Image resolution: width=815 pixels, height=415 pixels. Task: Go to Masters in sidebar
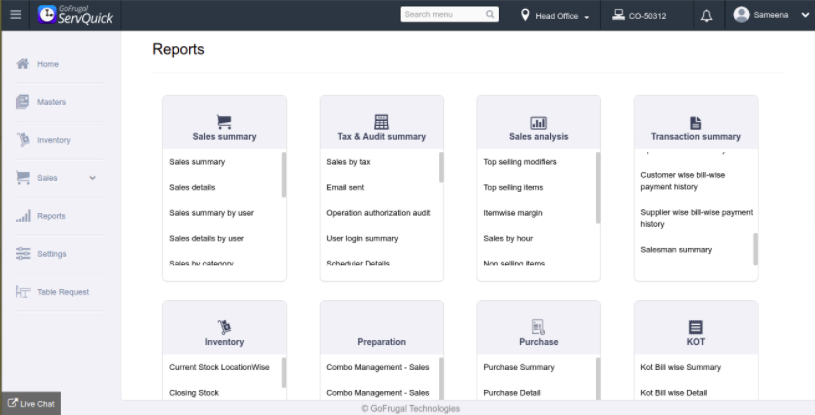[51, 102]
